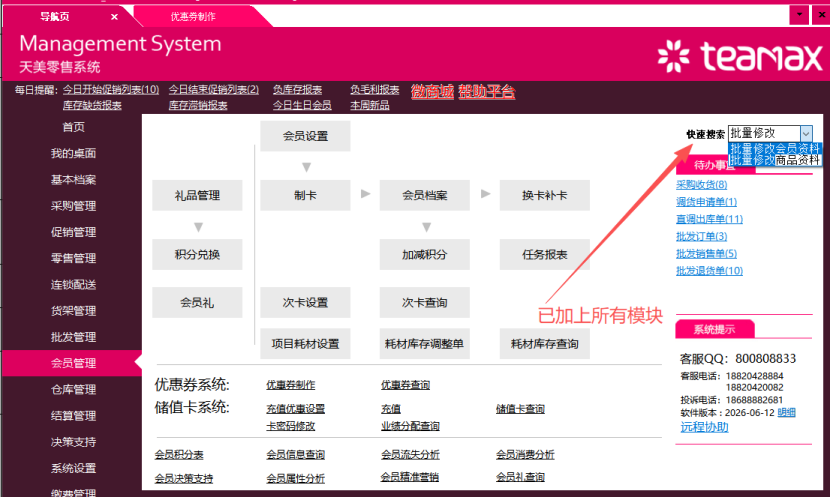The width and height of the screenshot is (830, 497).
Task: Open the 微商城 link
Action: [x=432, y=92]
